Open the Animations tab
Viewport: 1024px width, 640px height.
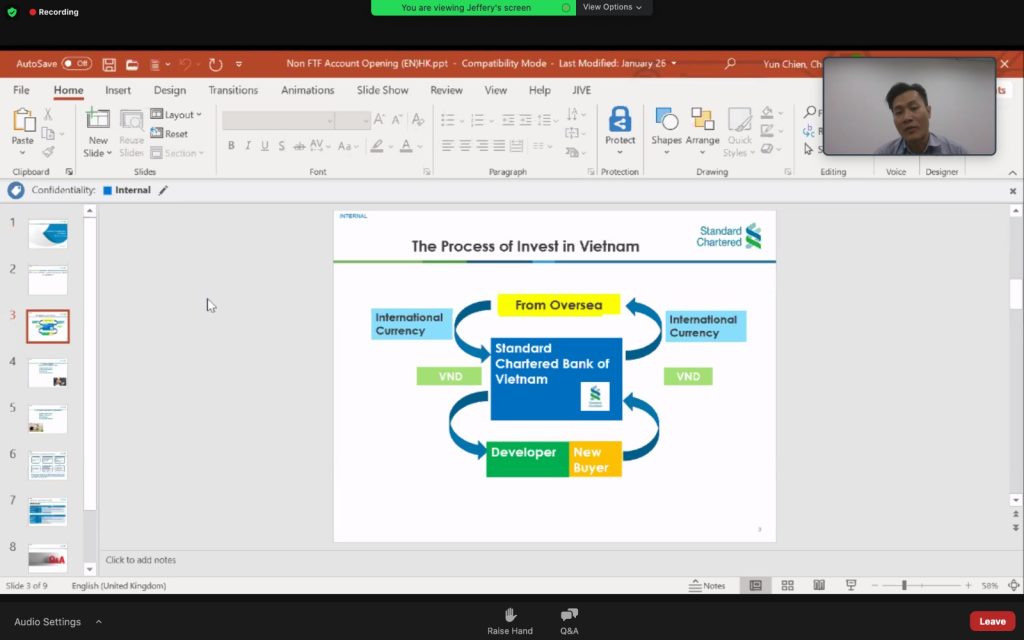tap(308, 90)
